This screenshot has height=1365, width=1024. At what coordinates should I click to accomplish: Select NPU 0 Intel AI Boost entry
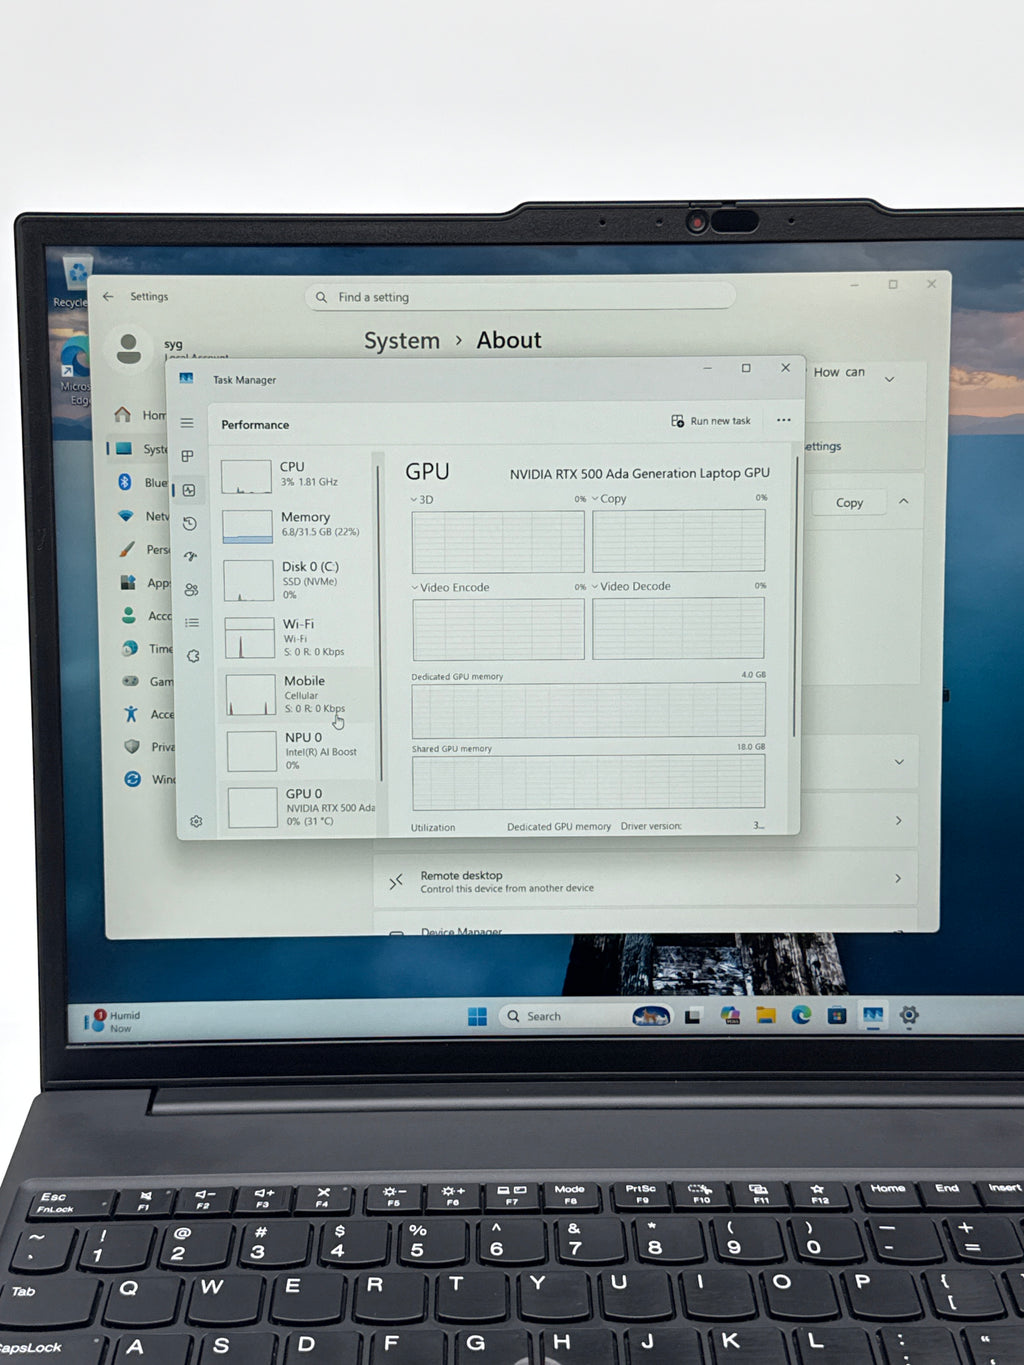click(300, 750)
